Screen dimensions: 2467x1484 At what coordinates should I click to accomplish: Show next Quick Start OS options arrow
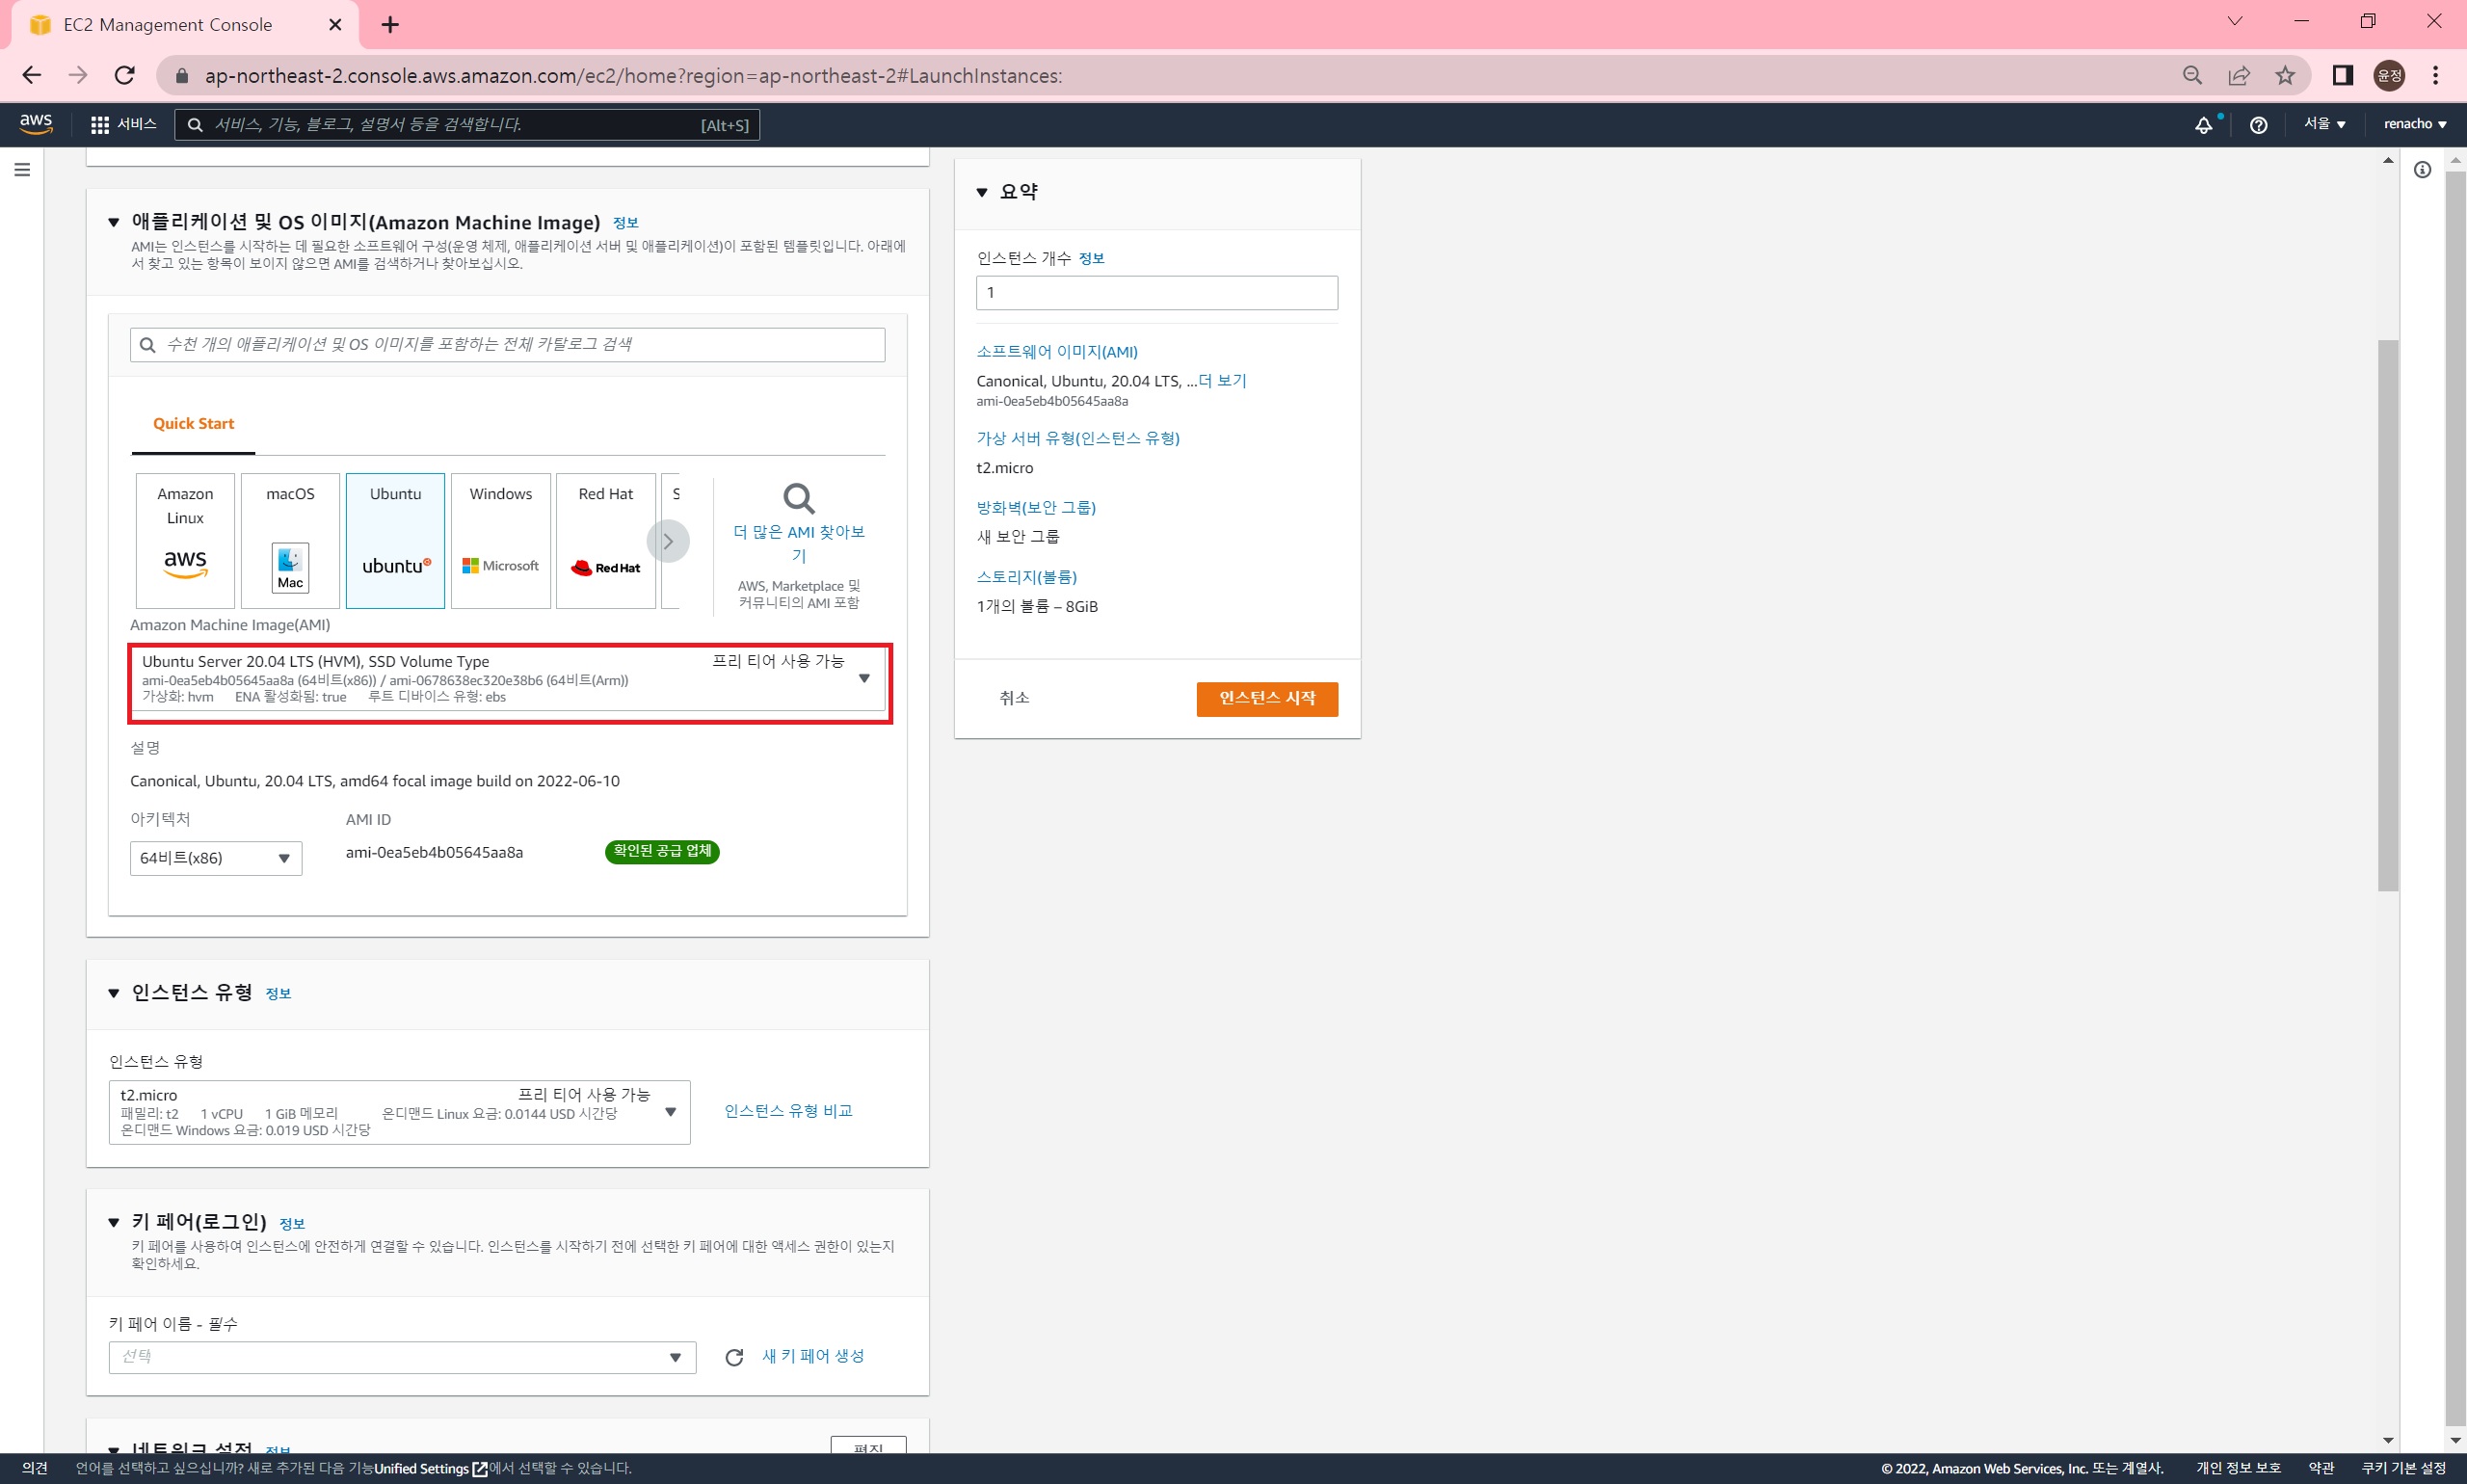point(668,541)
